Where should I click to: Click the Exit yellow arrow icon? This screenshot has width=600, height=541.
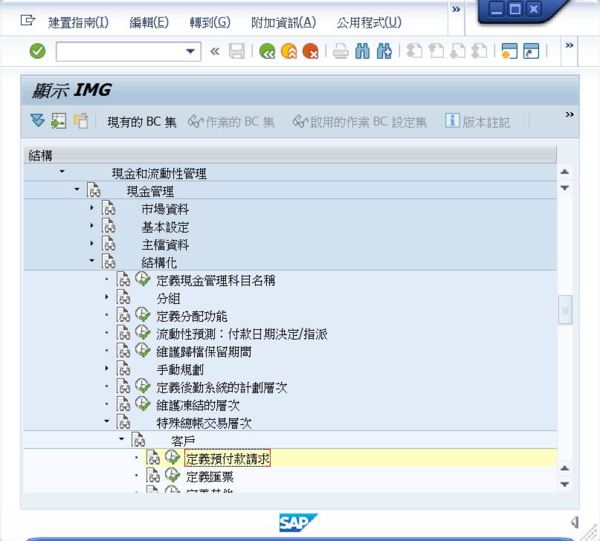[x=289, y=51]
